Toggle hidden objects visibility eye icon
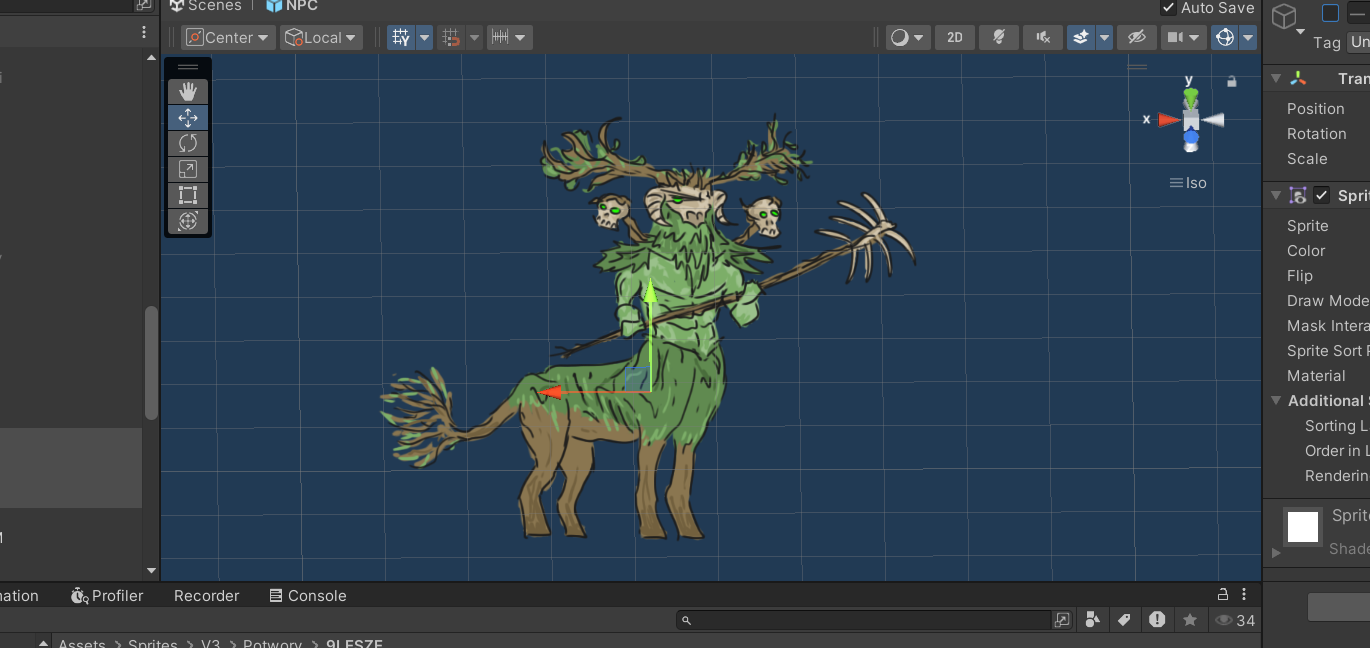Viewport: 1370px width, 648px height. coord(1136,37)
